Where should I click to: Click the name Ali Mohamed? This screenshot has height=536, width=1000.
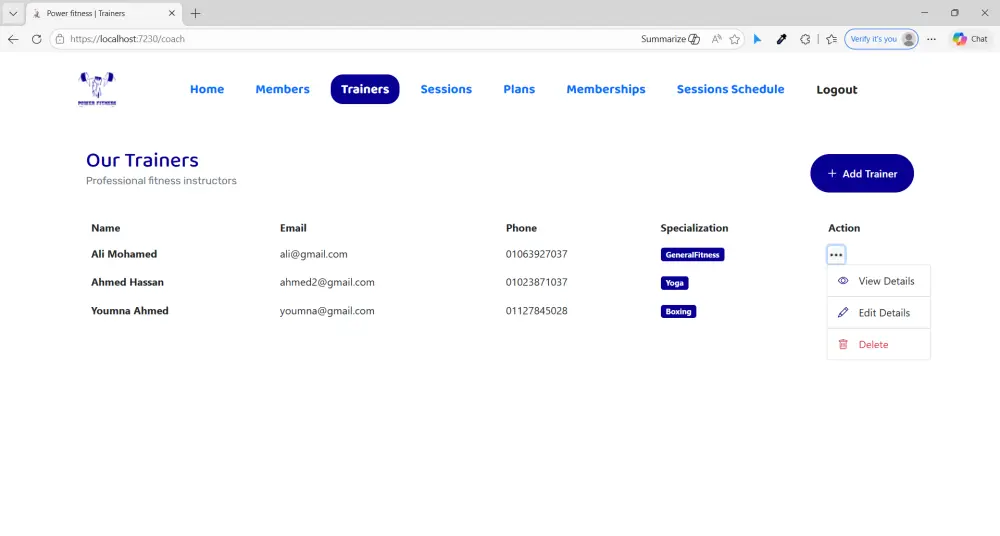124,254
